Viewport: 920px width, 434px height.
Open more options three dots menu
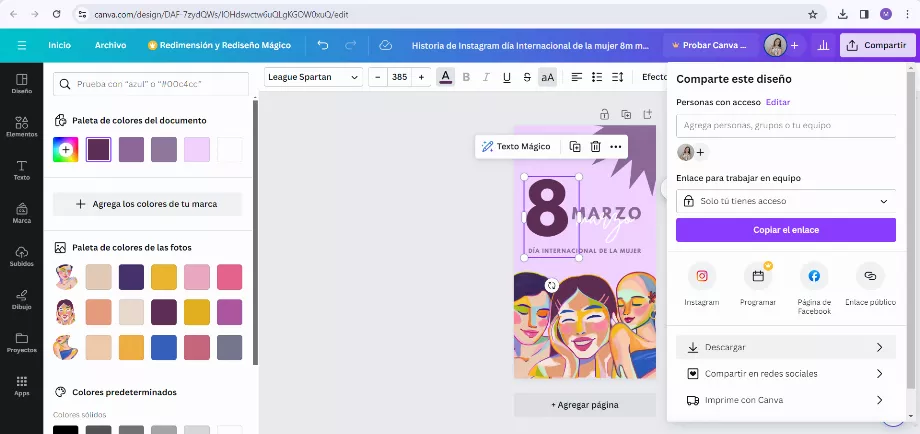coord(615,147)
